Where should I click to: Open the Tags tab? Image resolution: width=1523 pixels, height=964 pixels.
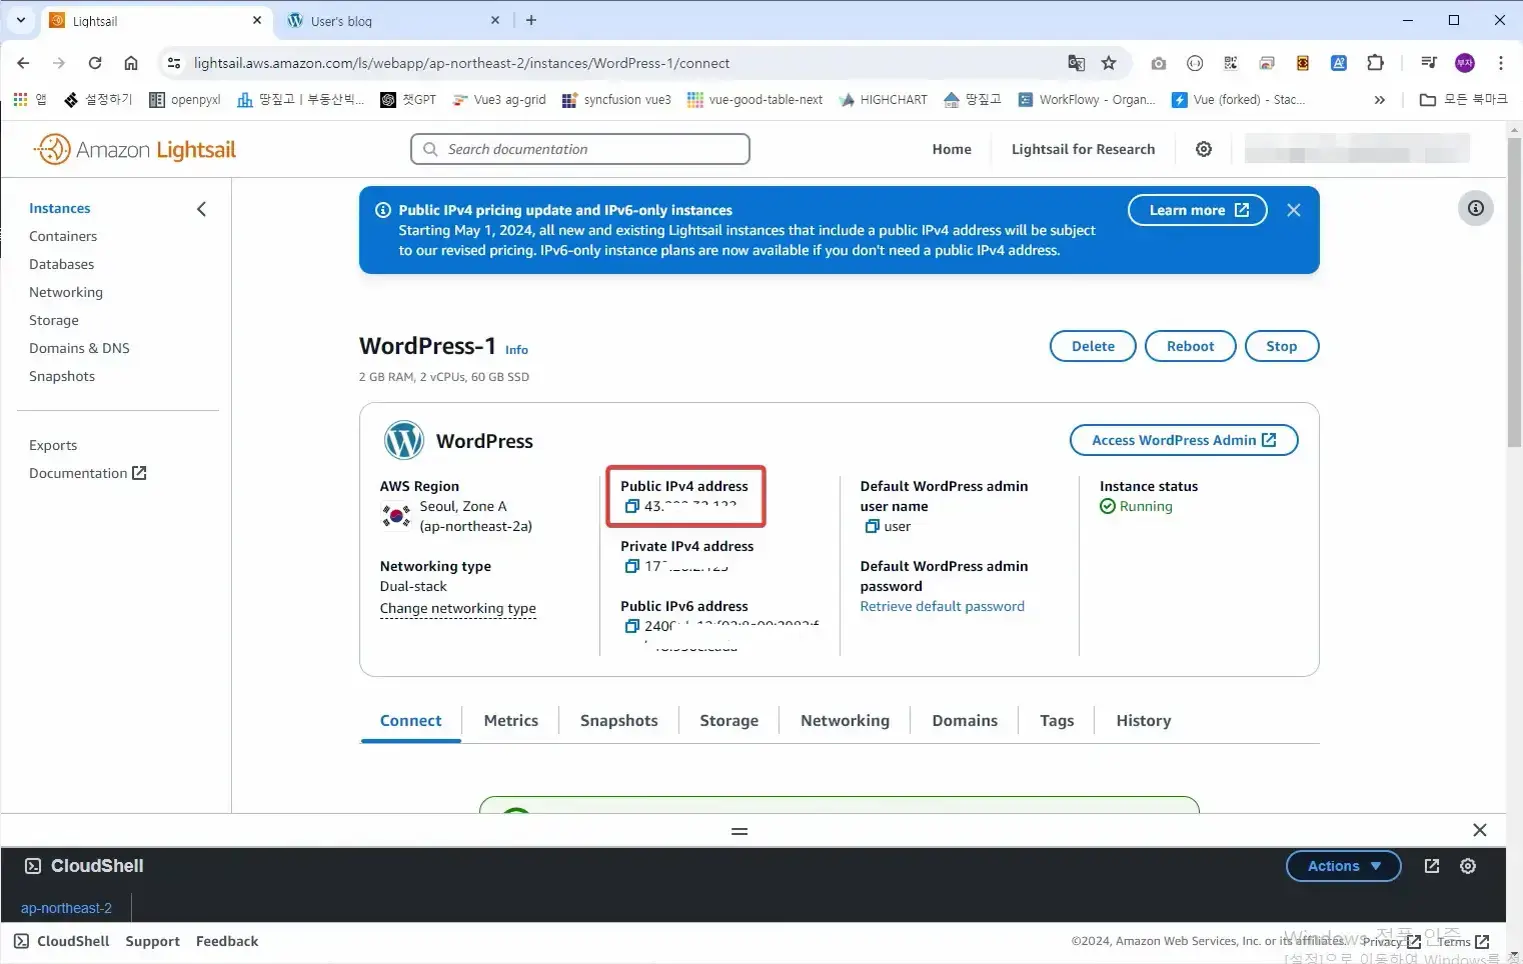click(x=1057, y=721)
